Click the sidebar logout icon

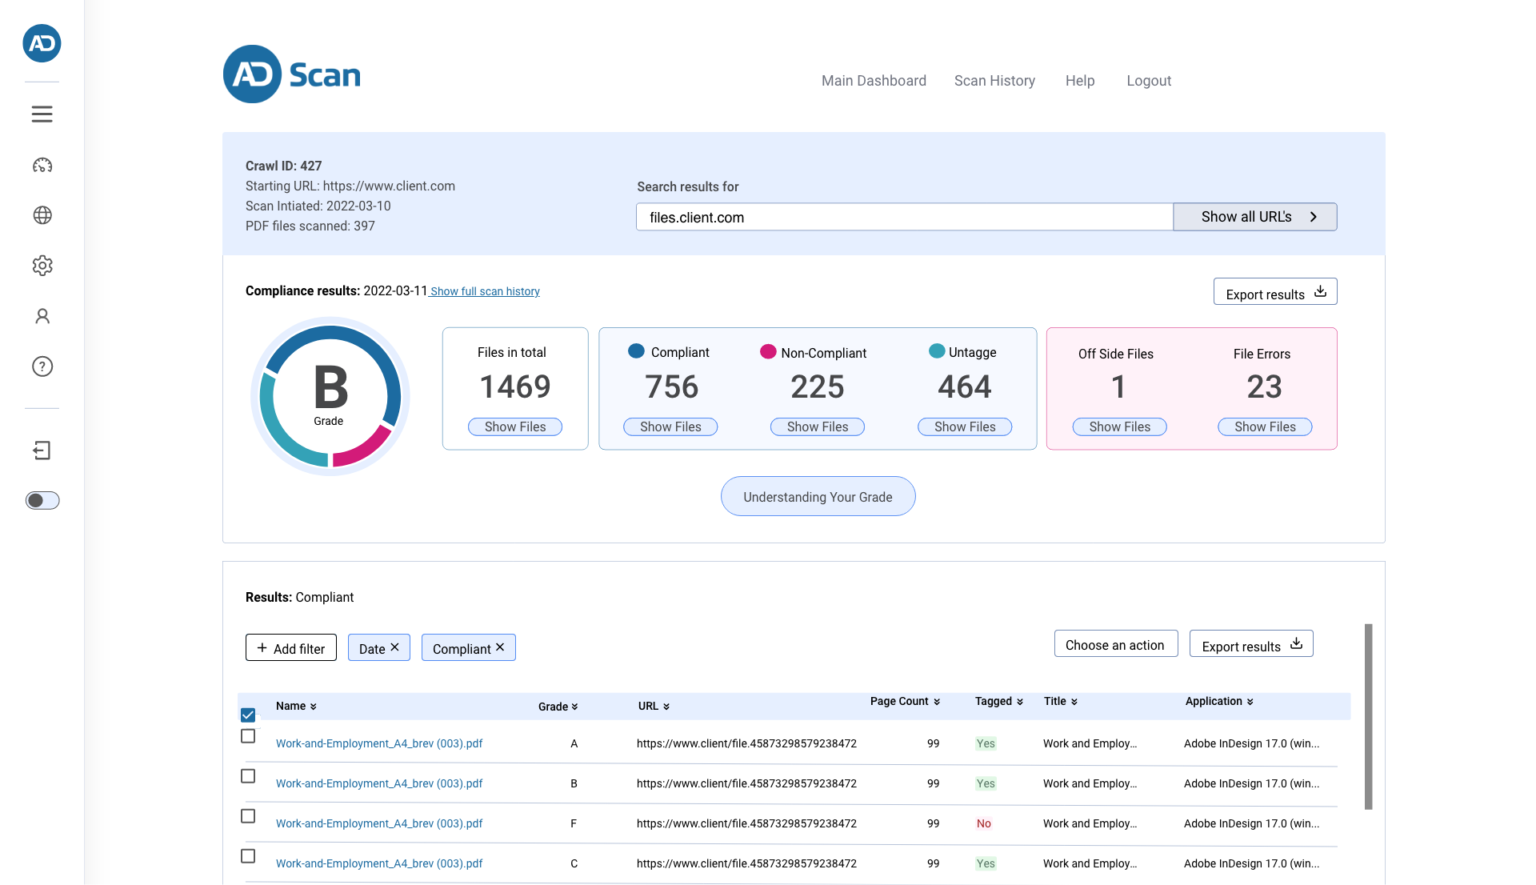pos(42,450)
